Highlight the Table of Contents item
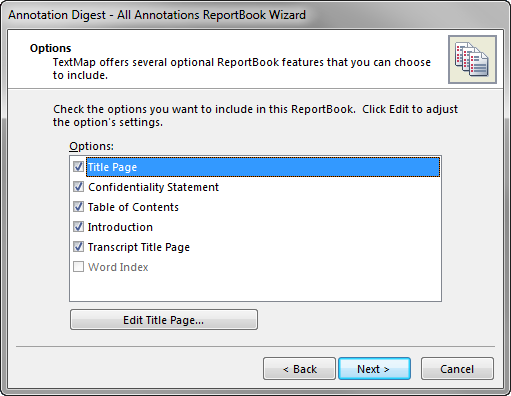The image size is (511, 396). point(133,207)
